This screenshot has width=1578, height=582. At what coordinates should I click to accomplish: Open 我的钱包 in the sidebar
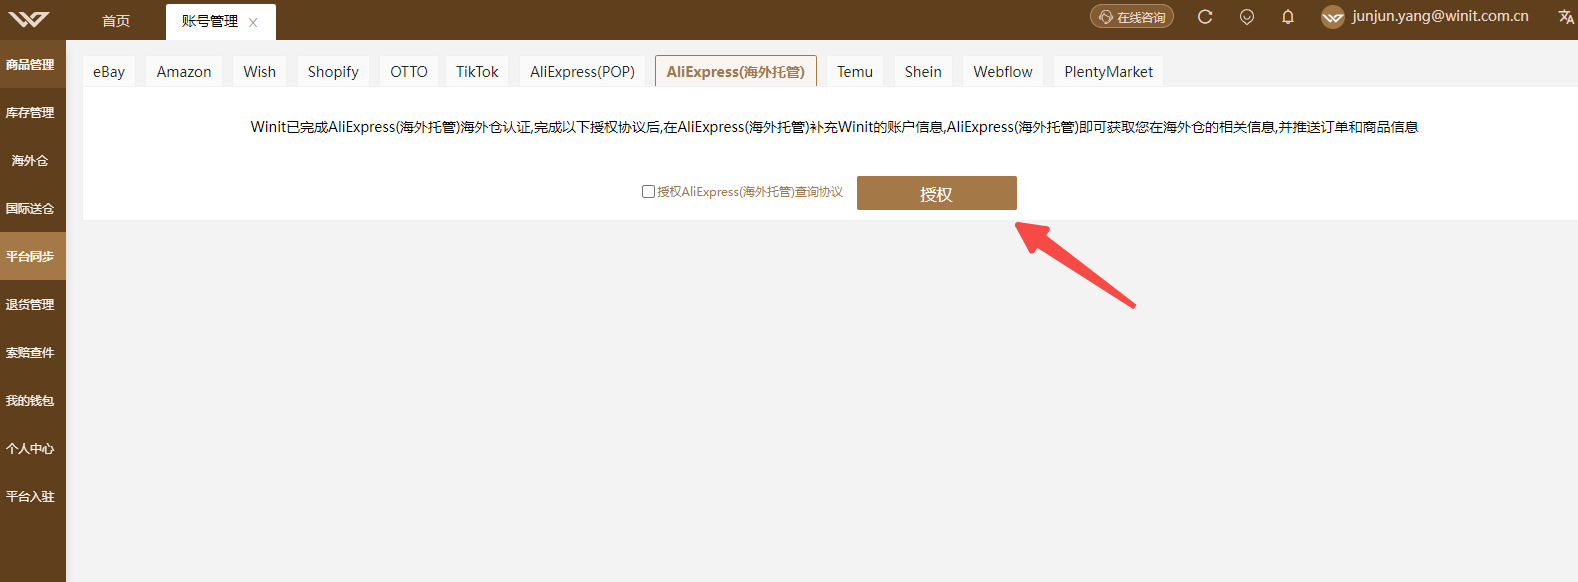pos(33,400)
